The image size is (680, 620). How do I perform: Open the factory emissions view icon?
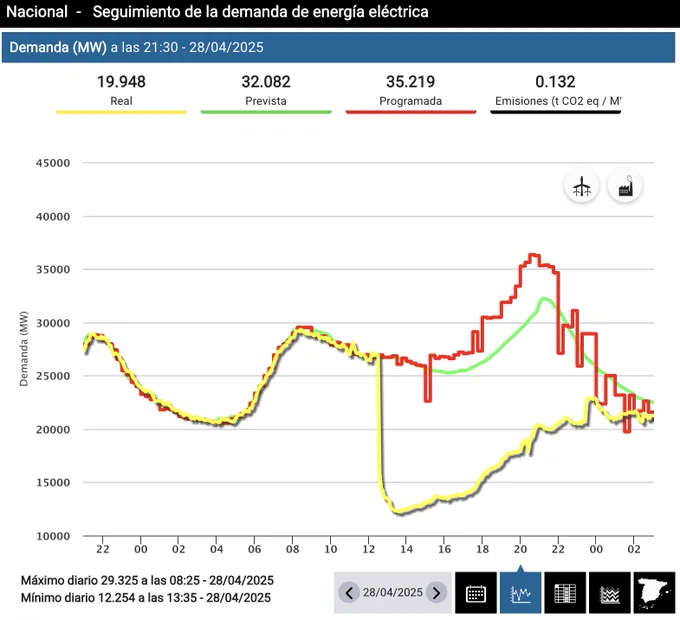pos(625,186)
